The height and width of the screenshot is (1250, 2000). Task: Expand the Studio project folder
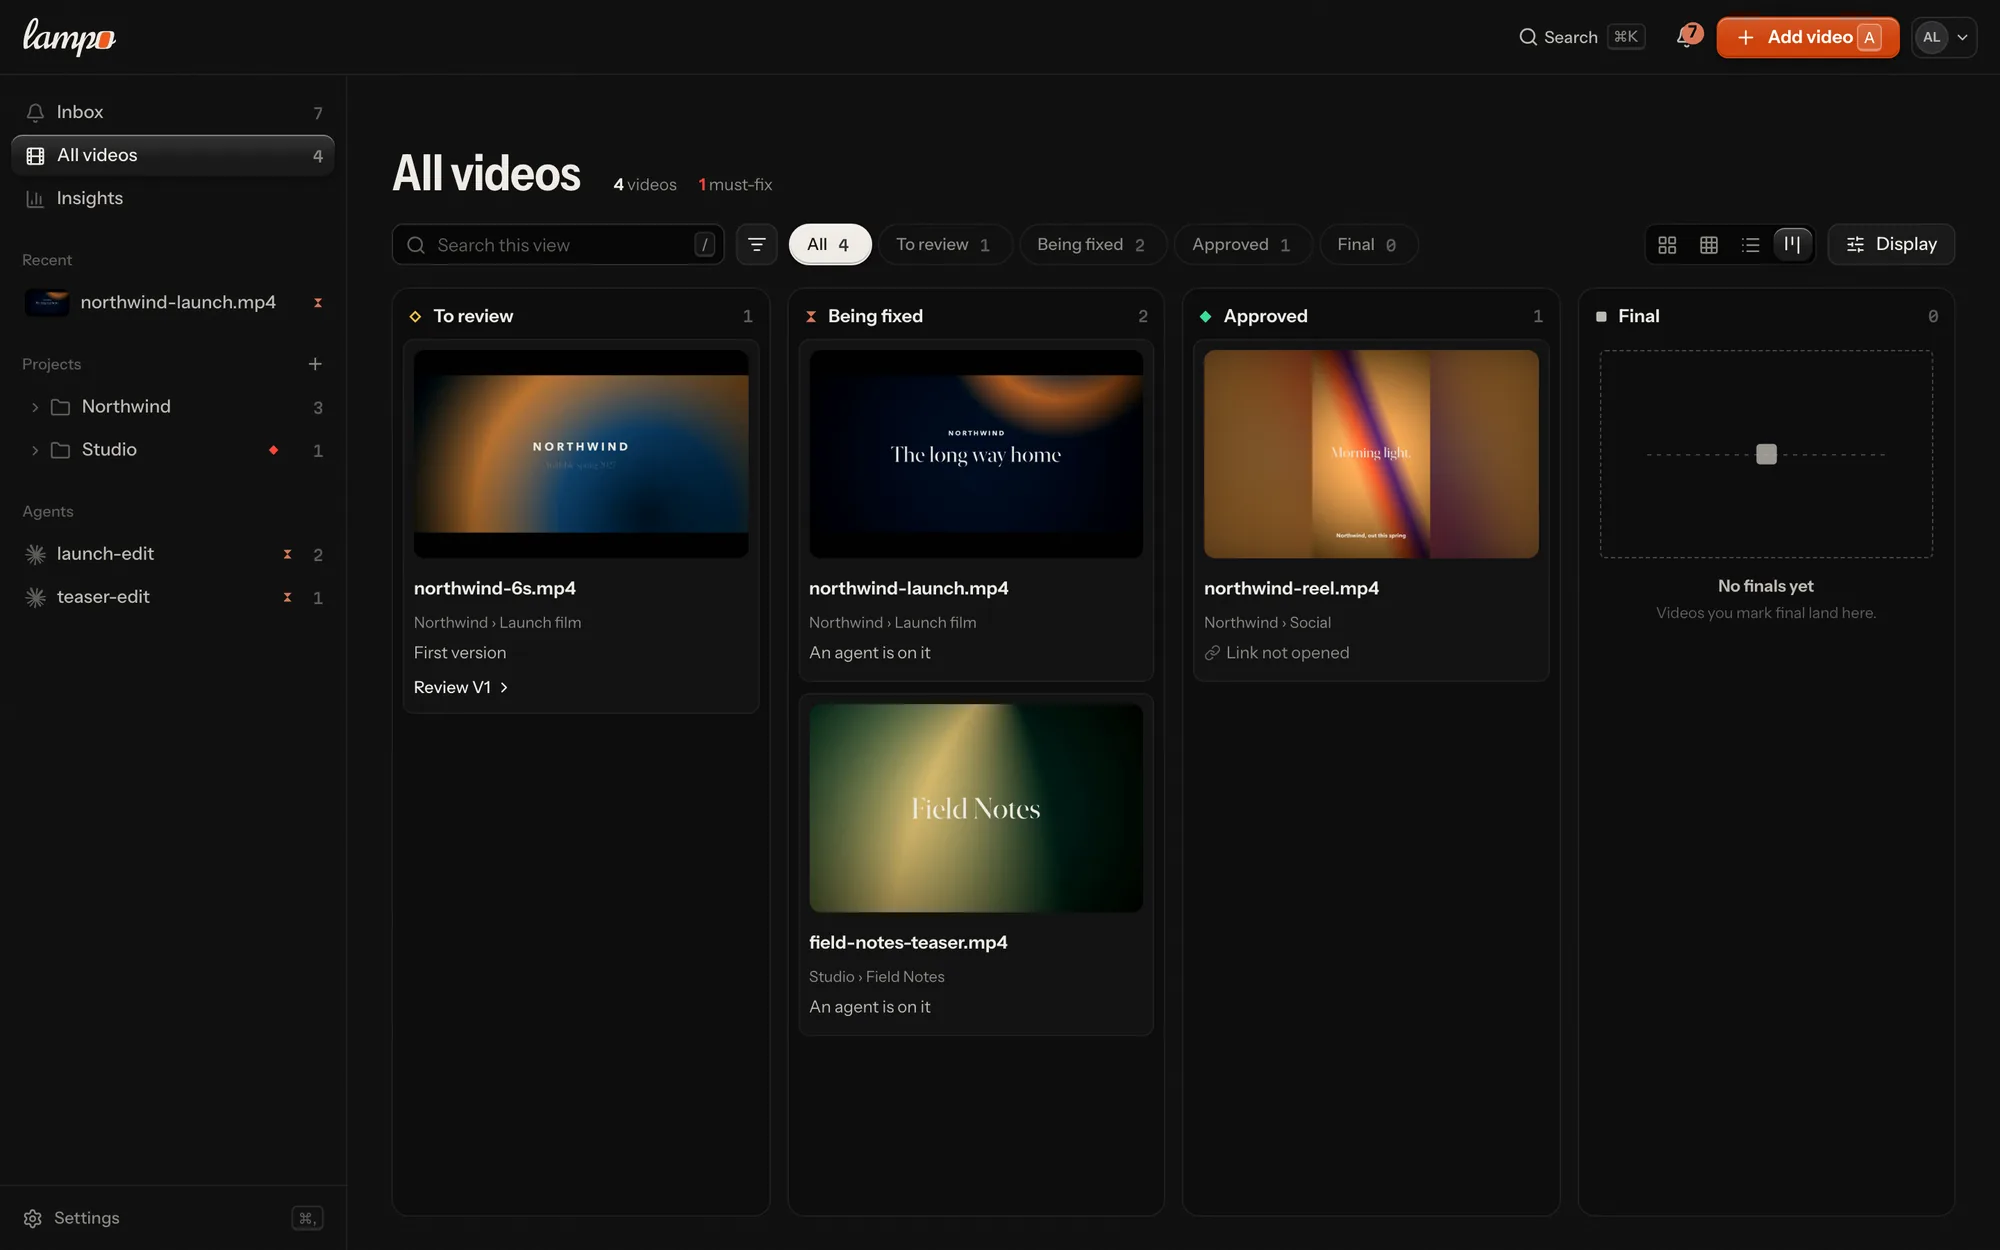click(35, 450)
